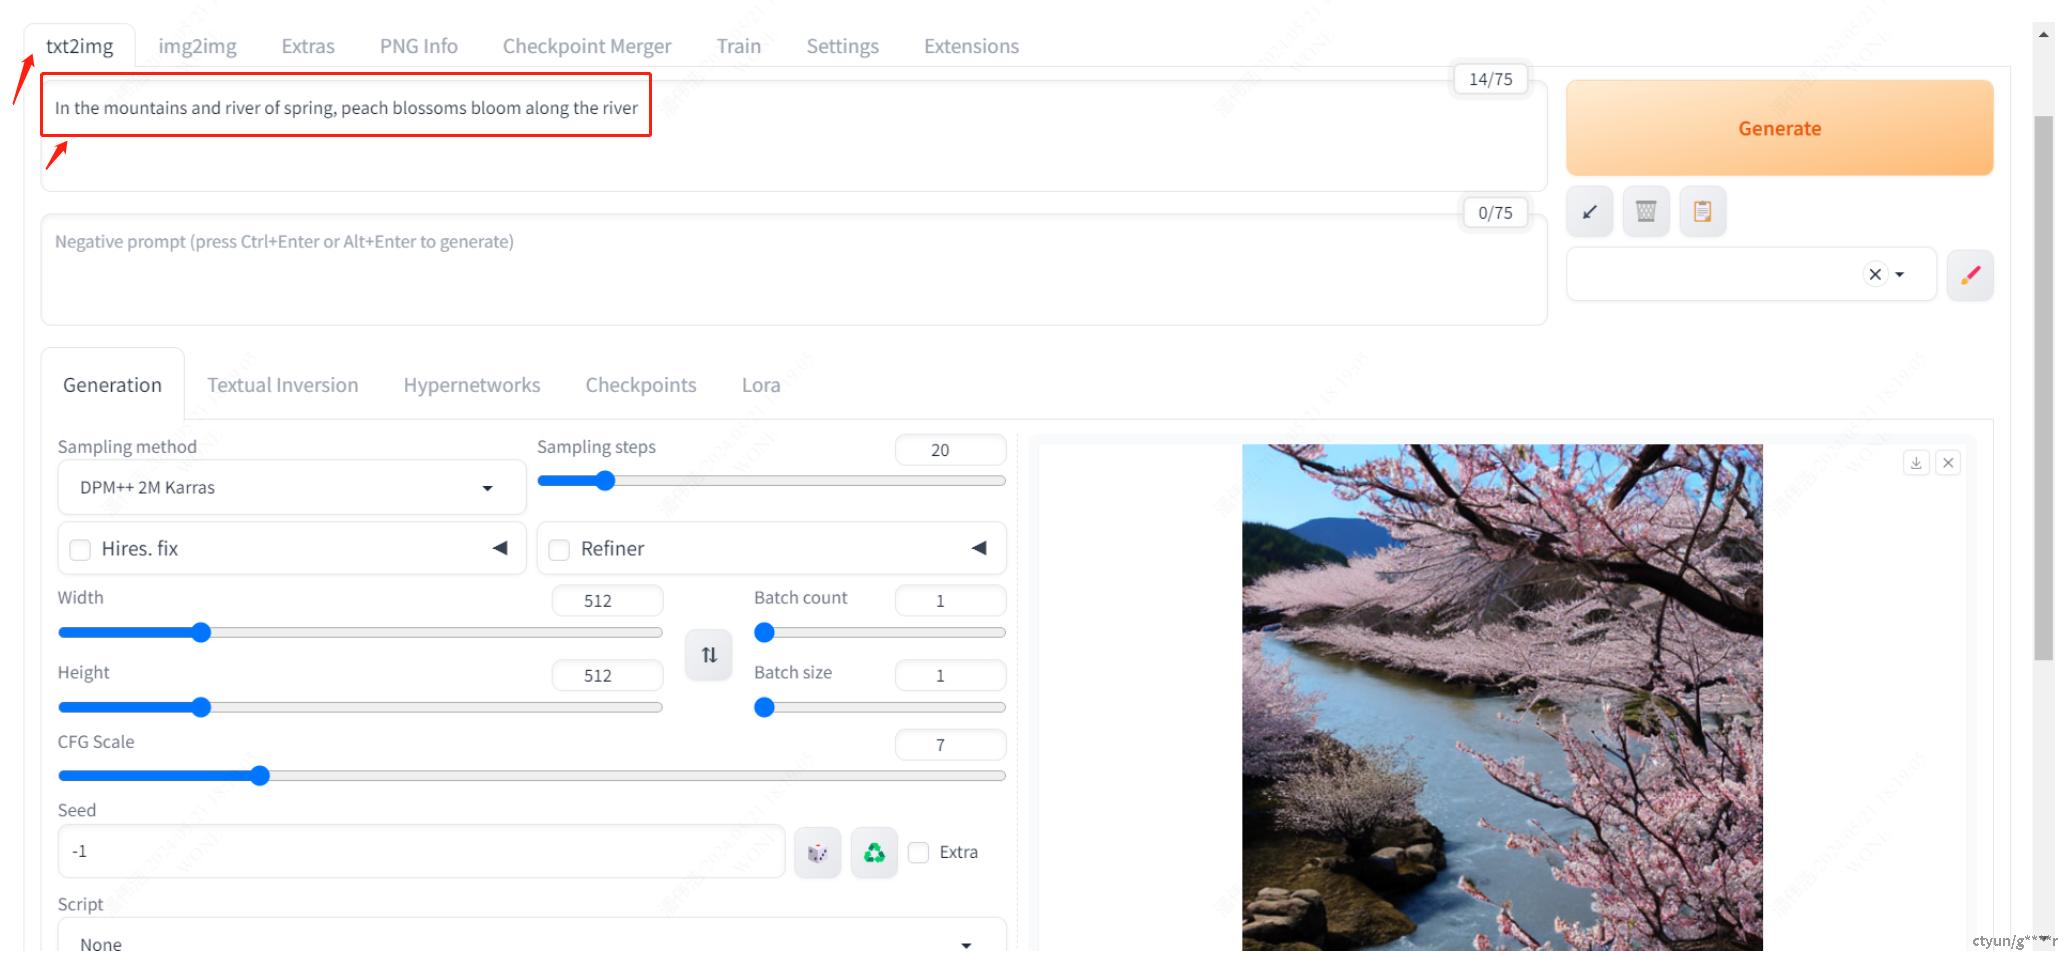Image resolution: width=2059 pixels, height=955 pixels.
Task: Enable the Refiner checkbox
Action: pyautogui.click(x=559, y=549)
